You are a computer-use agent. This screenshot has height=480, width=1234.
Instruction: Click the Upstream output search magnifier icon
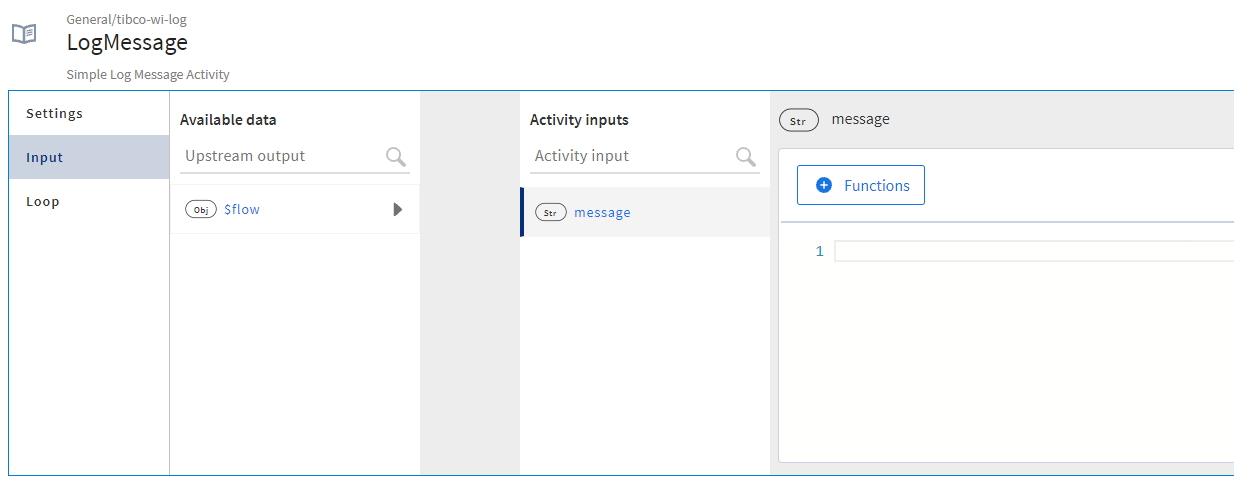coord(396,157)
